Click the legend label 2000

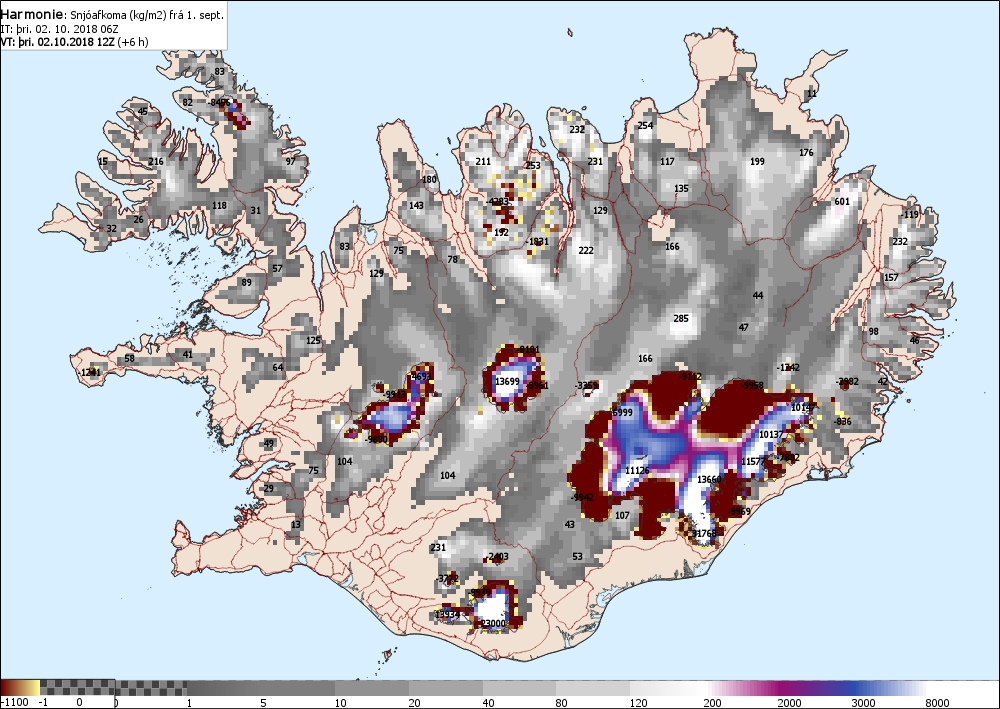[789, 703]
